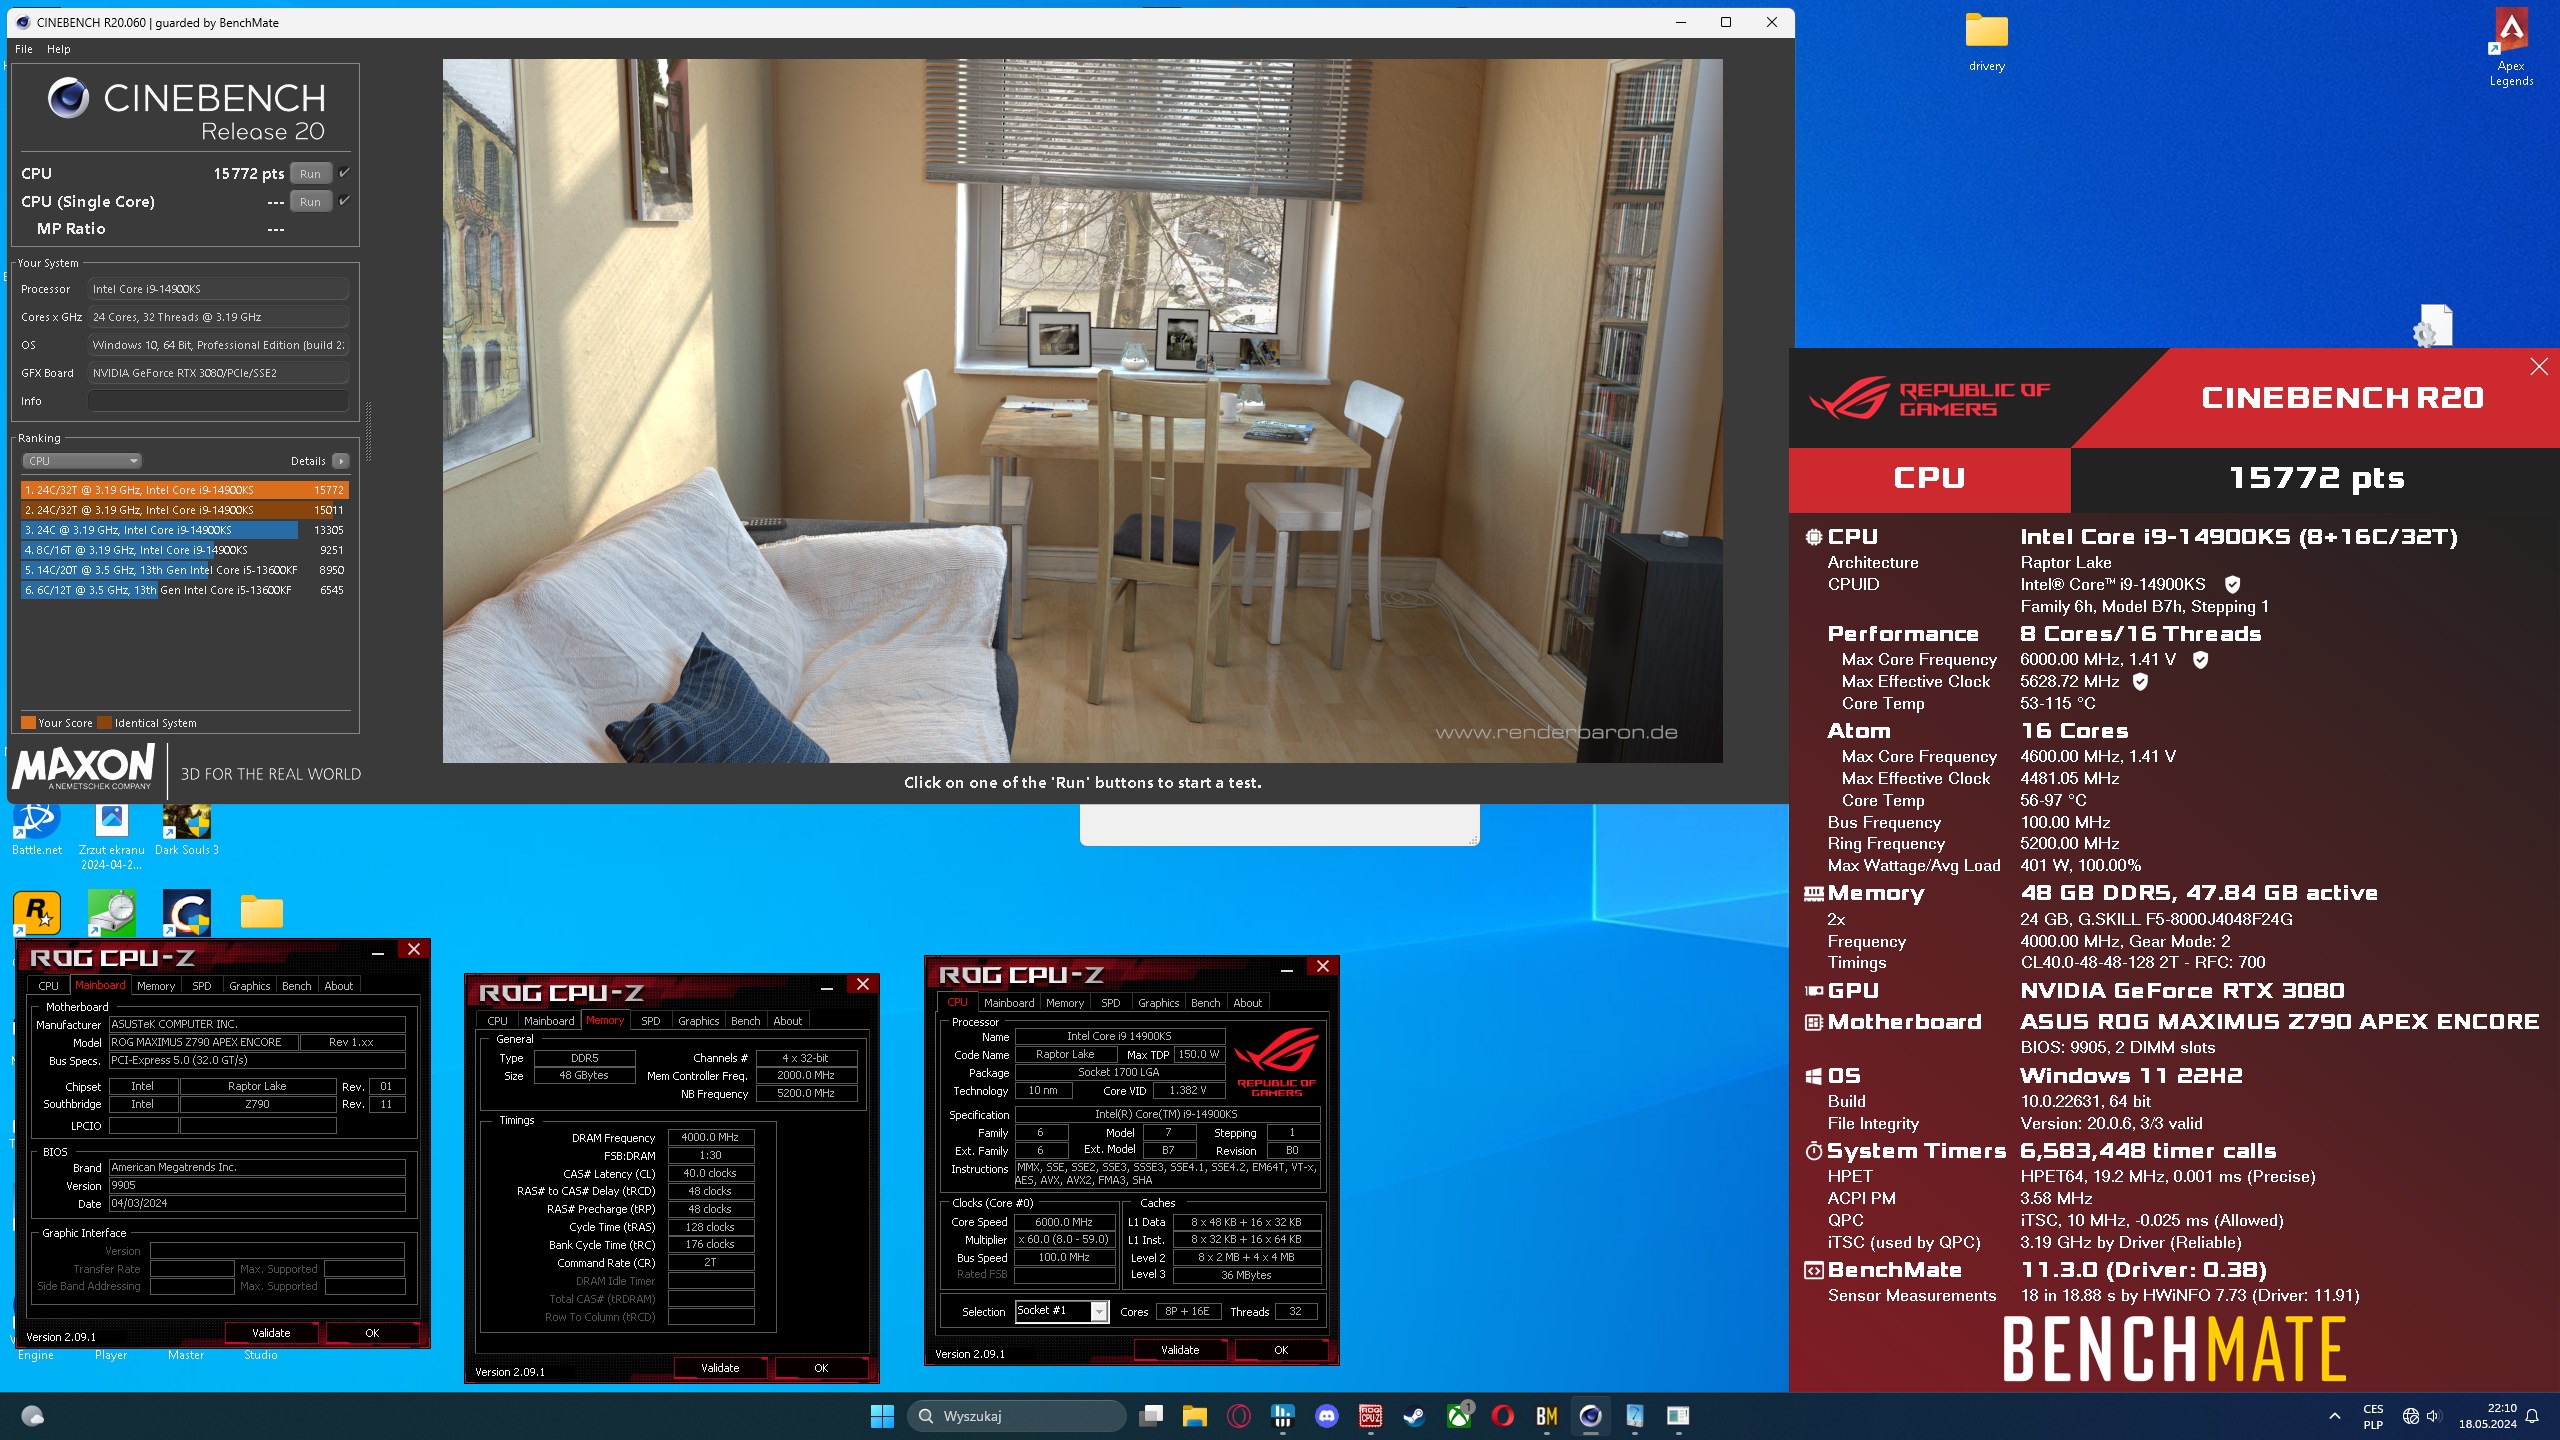Open network icon in system tray
Screen dimensions: 2560x1440
point(2411,1416)
